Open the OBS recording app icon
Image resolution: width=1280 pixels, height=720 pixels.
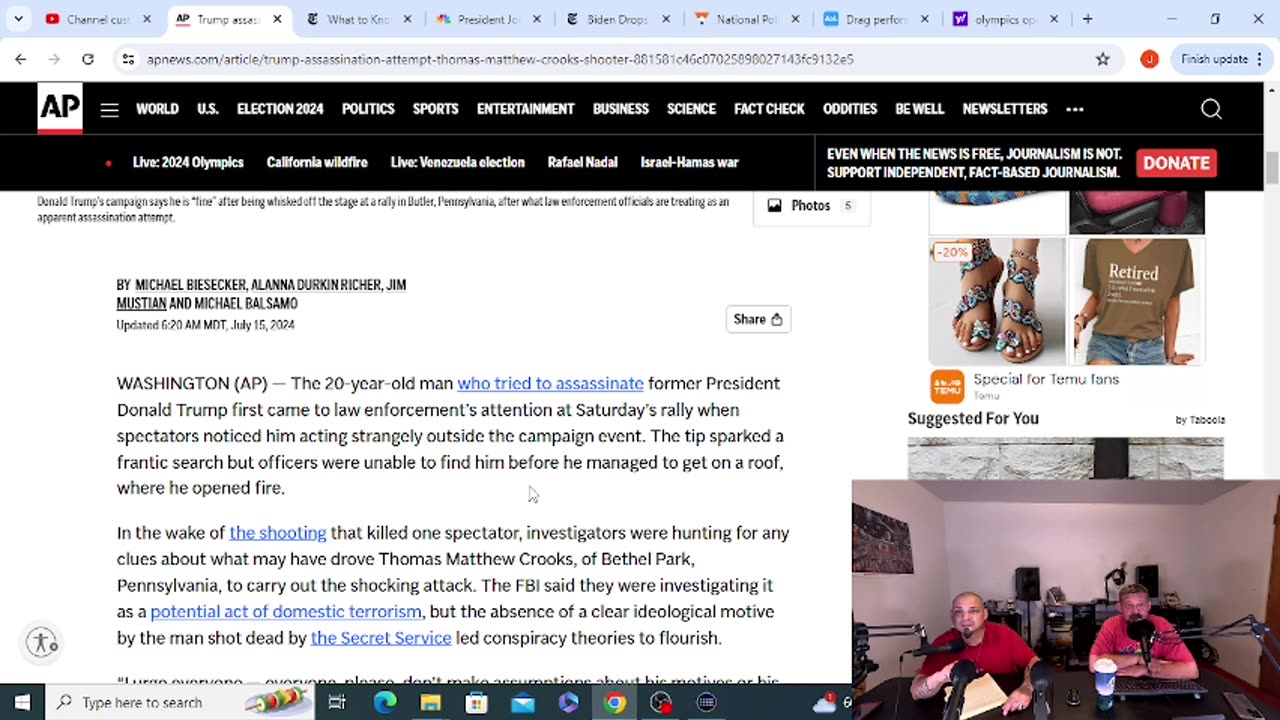(x=661, y=702)
